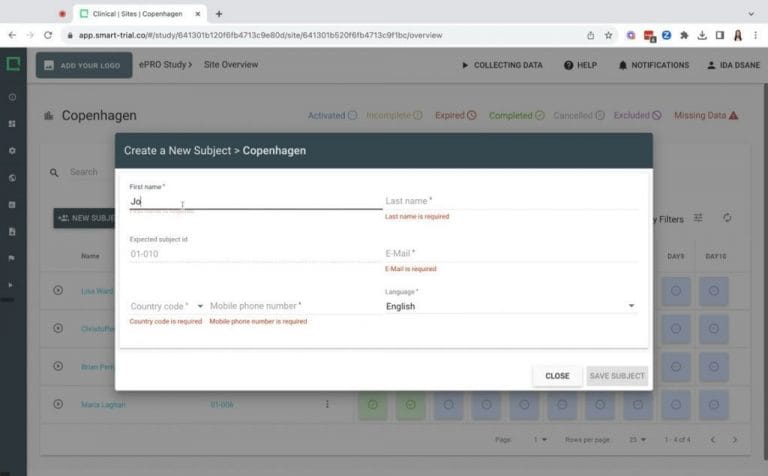
Task: Click the green logo at sidebar top
Action: click(13, 65)
